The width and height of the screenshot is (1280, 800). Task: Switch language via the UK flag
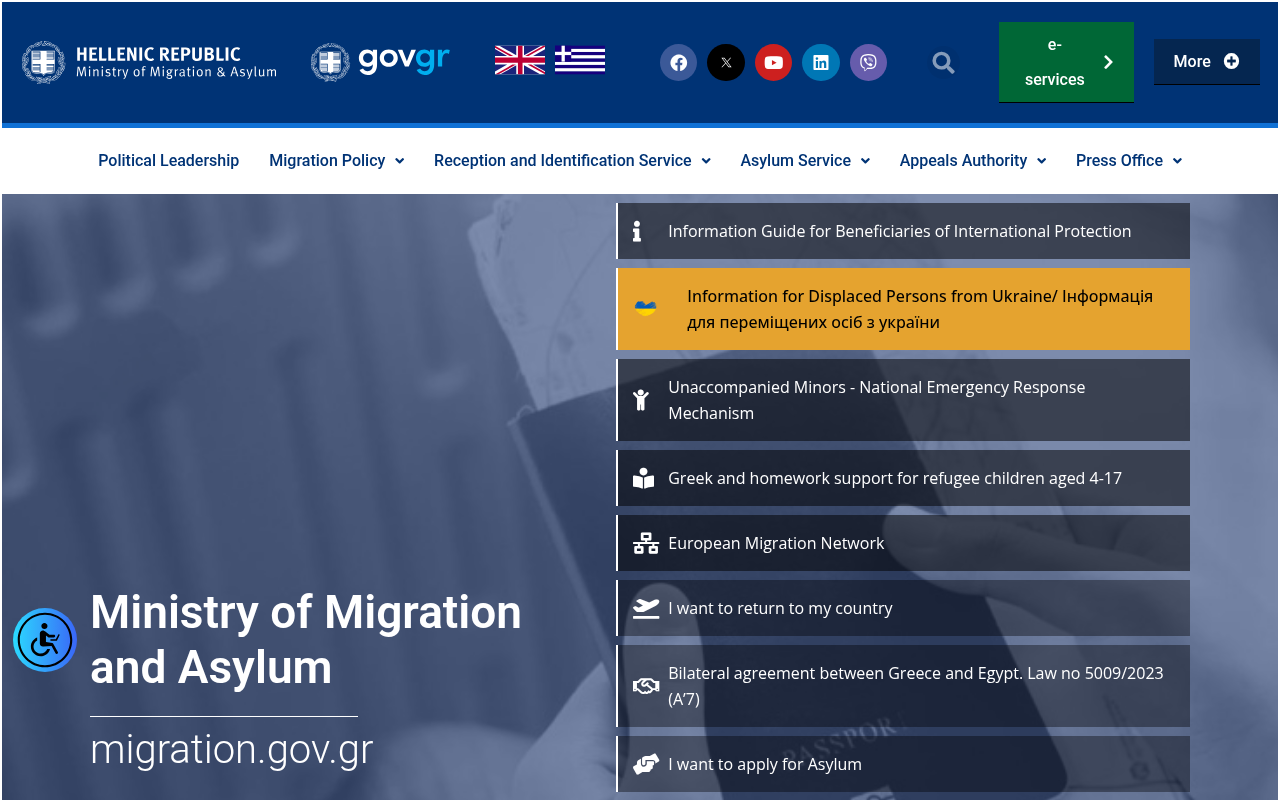point(520,60)
